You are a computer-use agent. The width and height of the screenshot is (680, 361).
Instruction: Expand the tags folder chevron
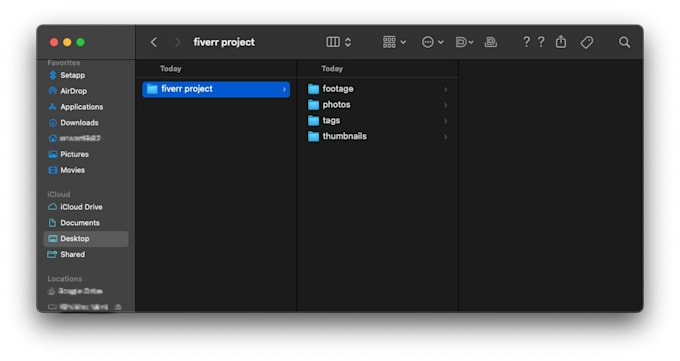[445, 121]
